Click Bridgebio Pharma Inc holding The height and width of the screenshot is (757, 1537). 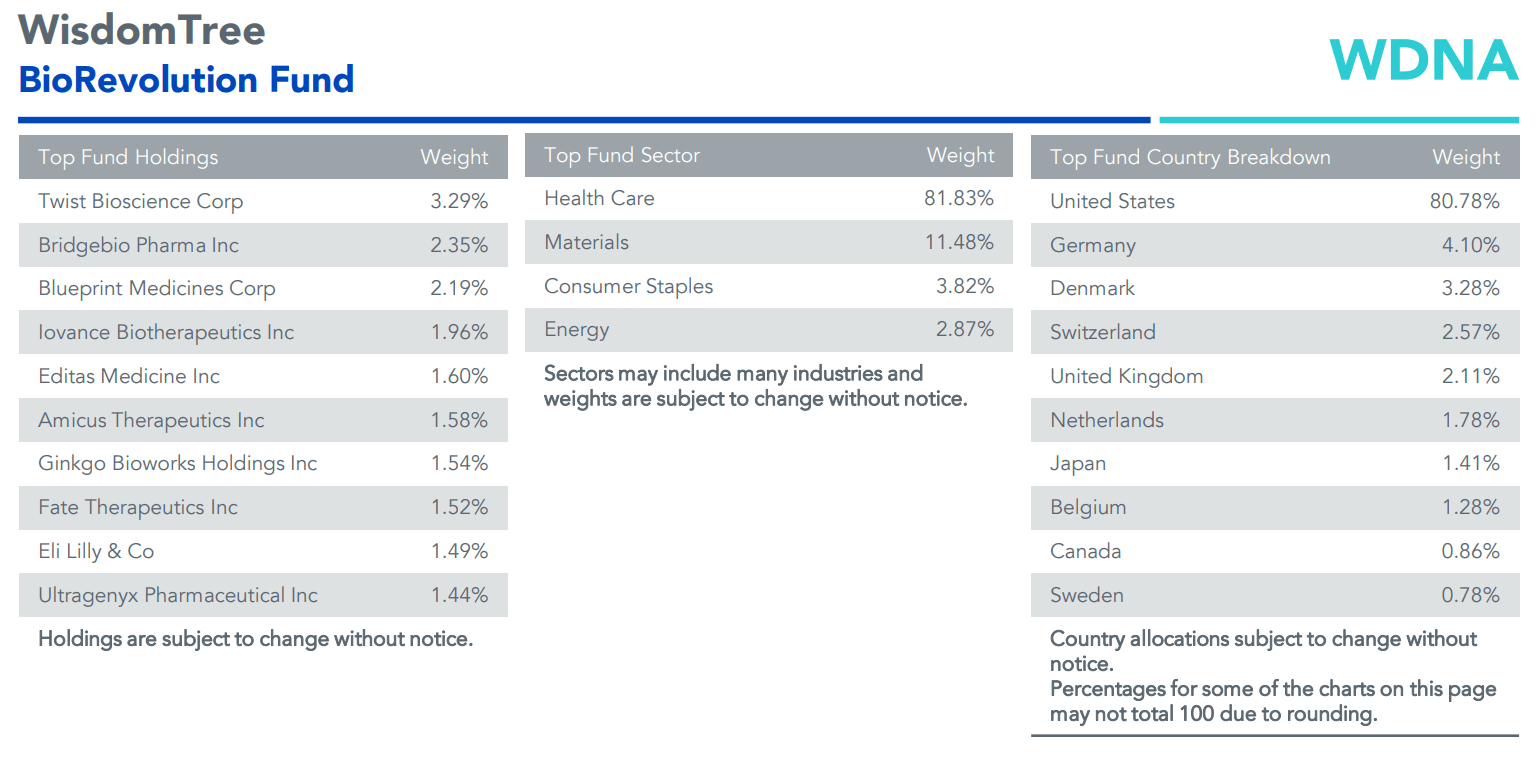pyautogui.click(x=139, y=245)
